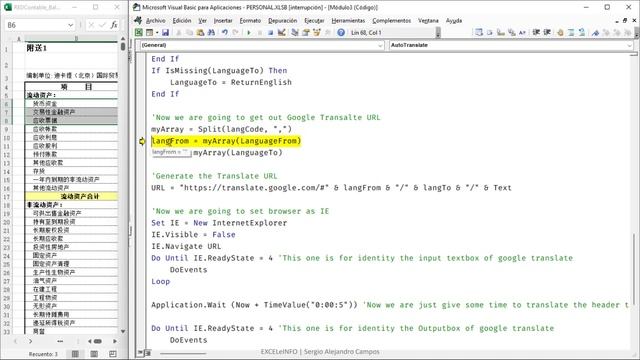Indent the code with the Indent icon
640x360 pixels.
(536, 32)
